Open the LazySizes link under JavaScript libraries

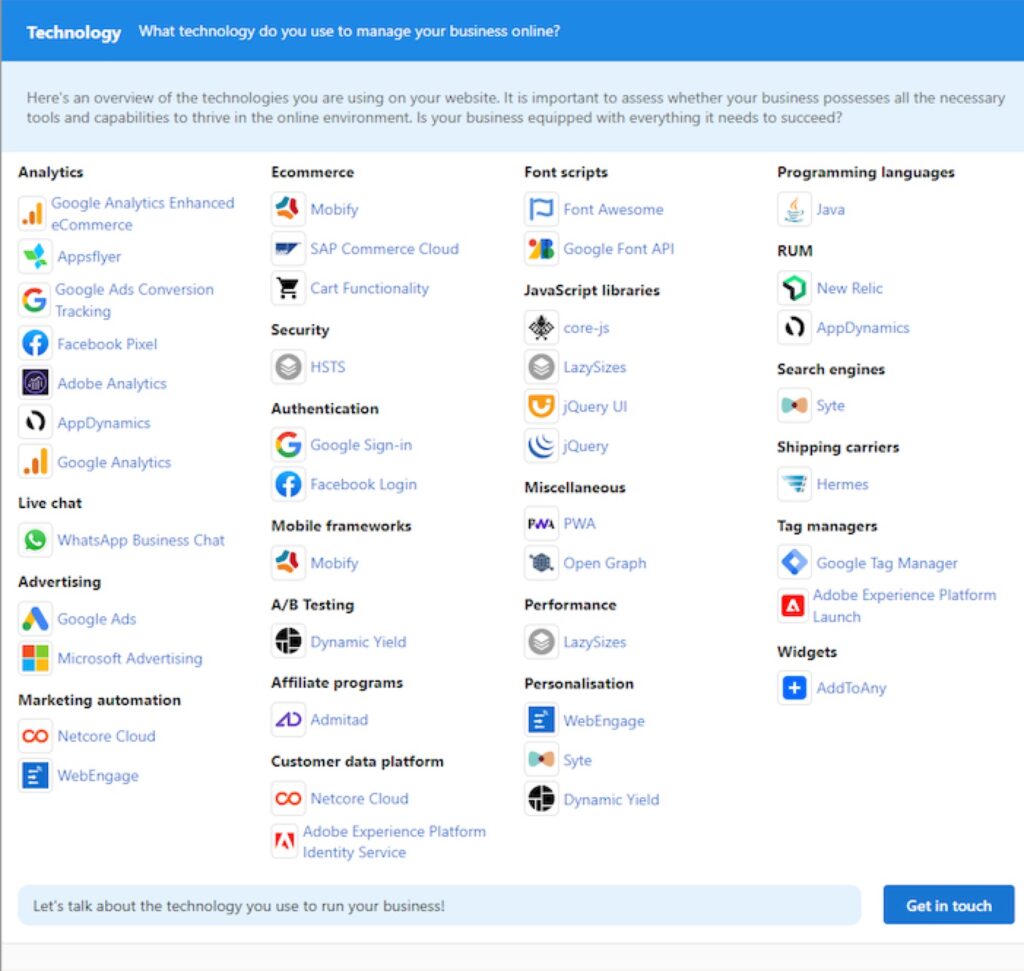coord(594,367)
